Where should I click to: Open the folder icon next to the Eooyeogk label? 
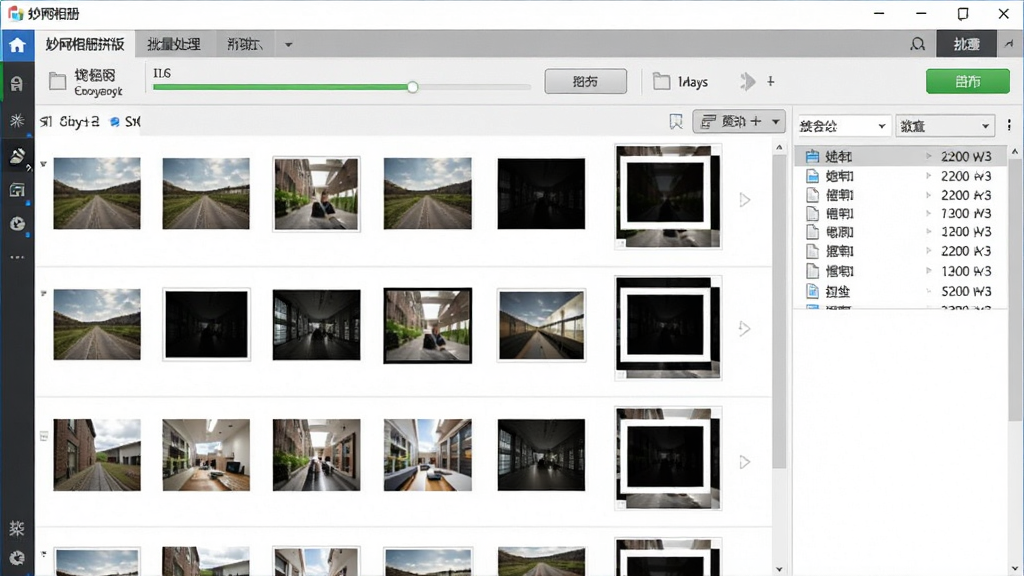click(x=57, y=81)
